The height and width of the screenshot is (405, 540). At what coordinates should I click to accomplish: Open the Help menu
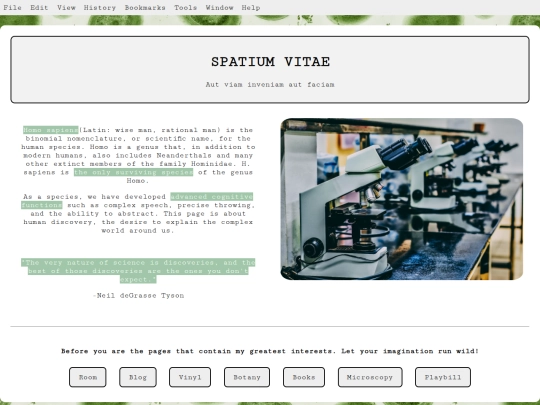click(250, 7)
